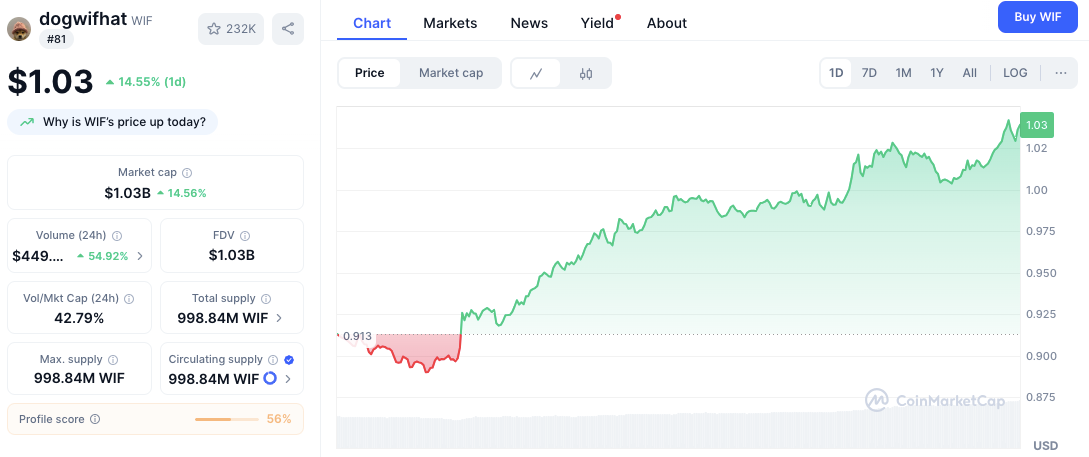Open the Markets tab
1089x457 pixels.
click(x=450, y=23)
